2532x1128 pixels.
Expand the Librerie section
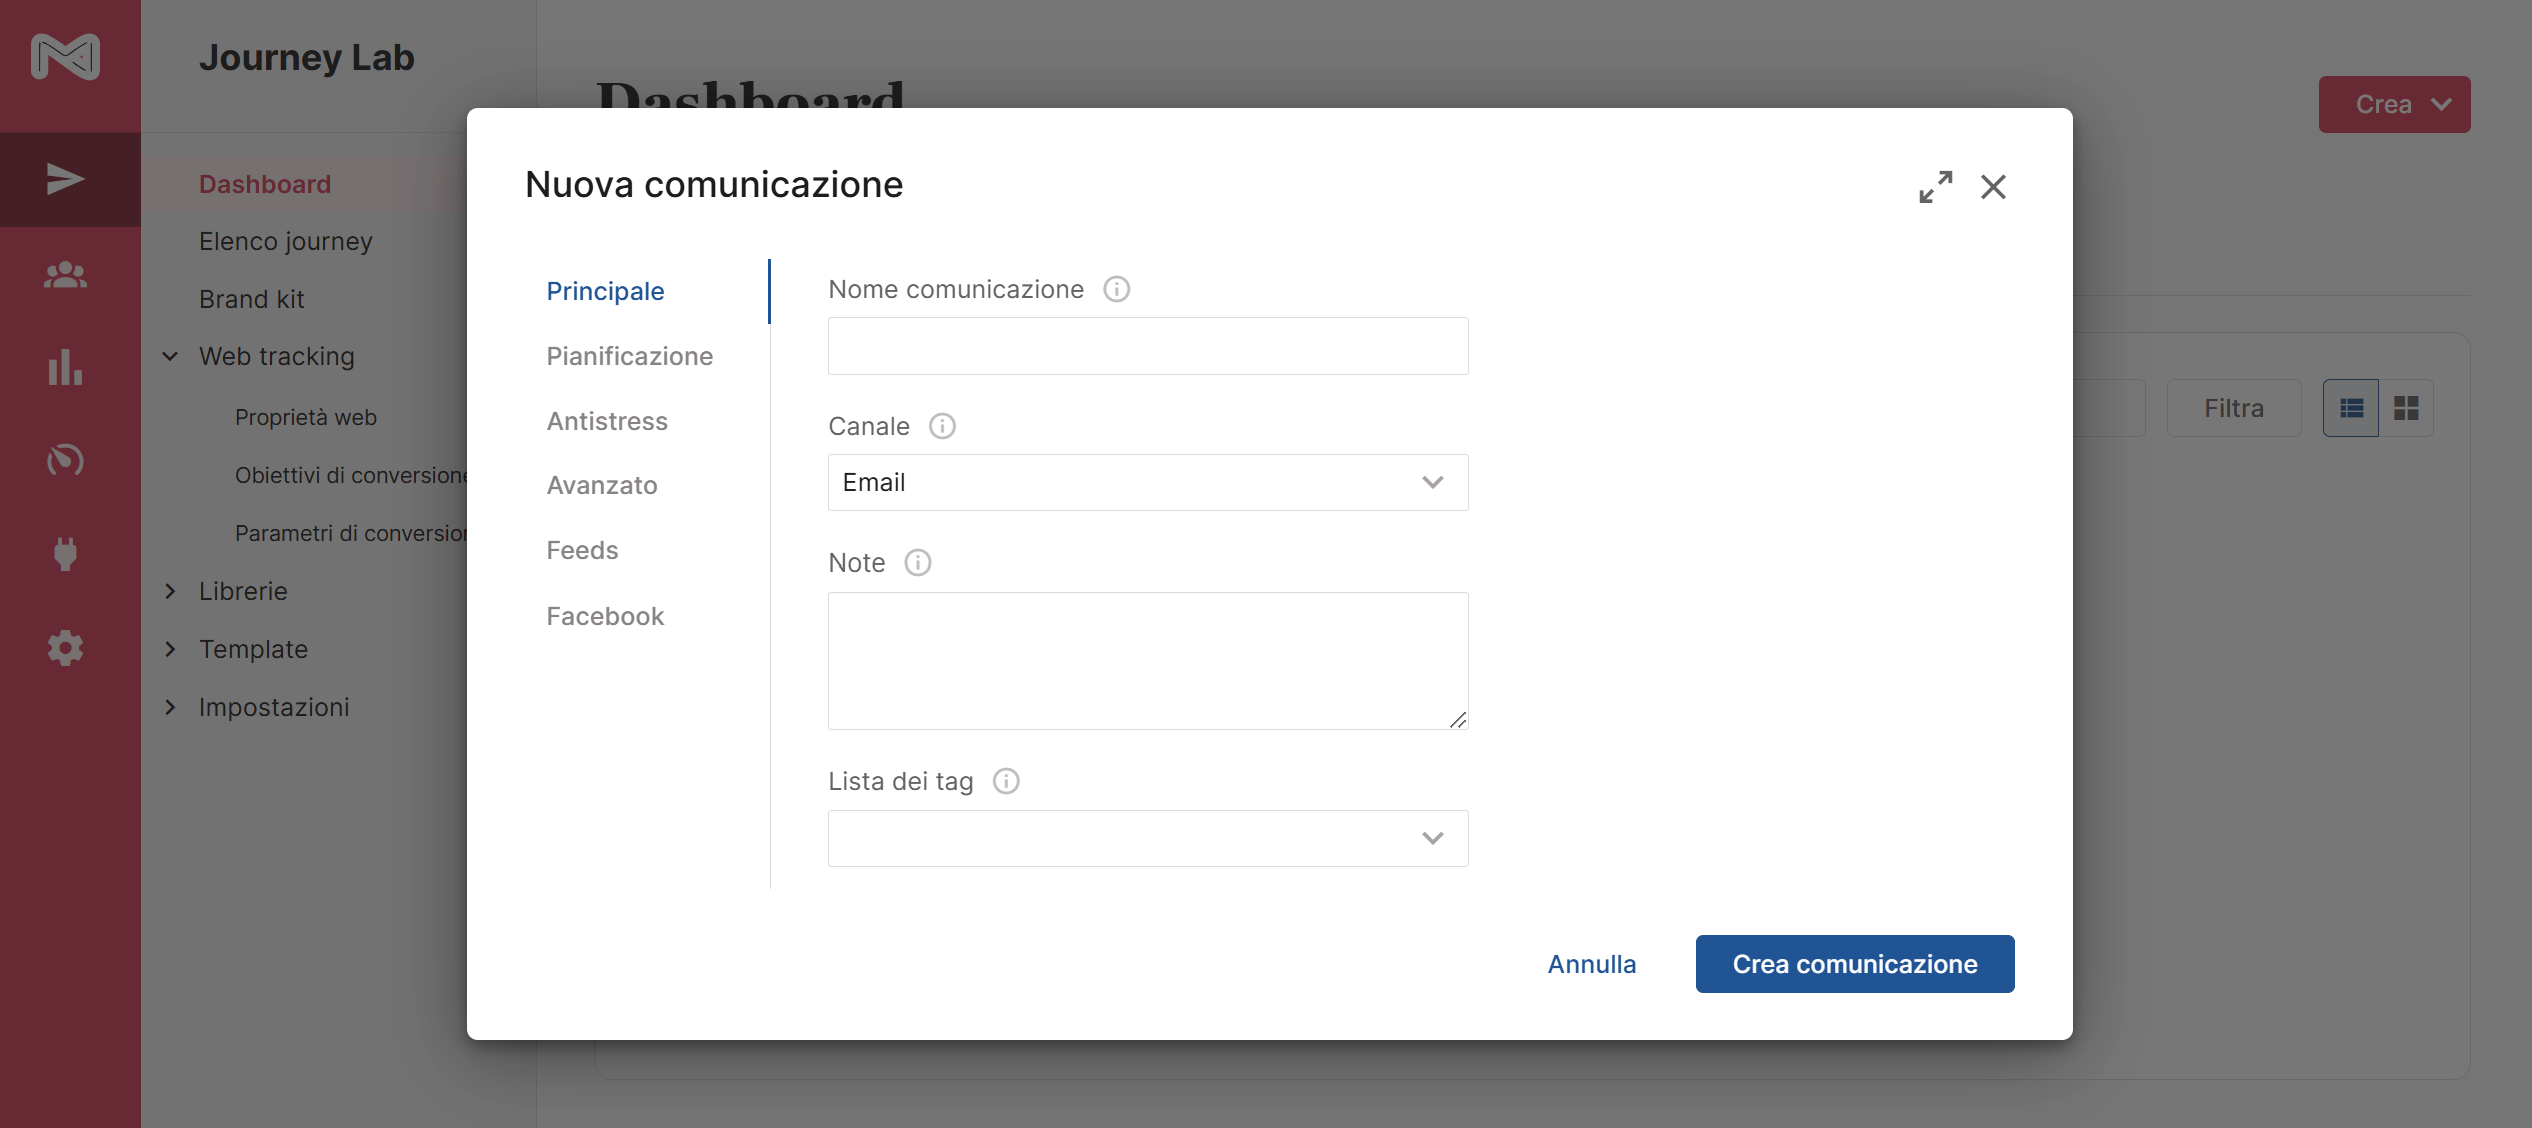click(x=170, y=591)
